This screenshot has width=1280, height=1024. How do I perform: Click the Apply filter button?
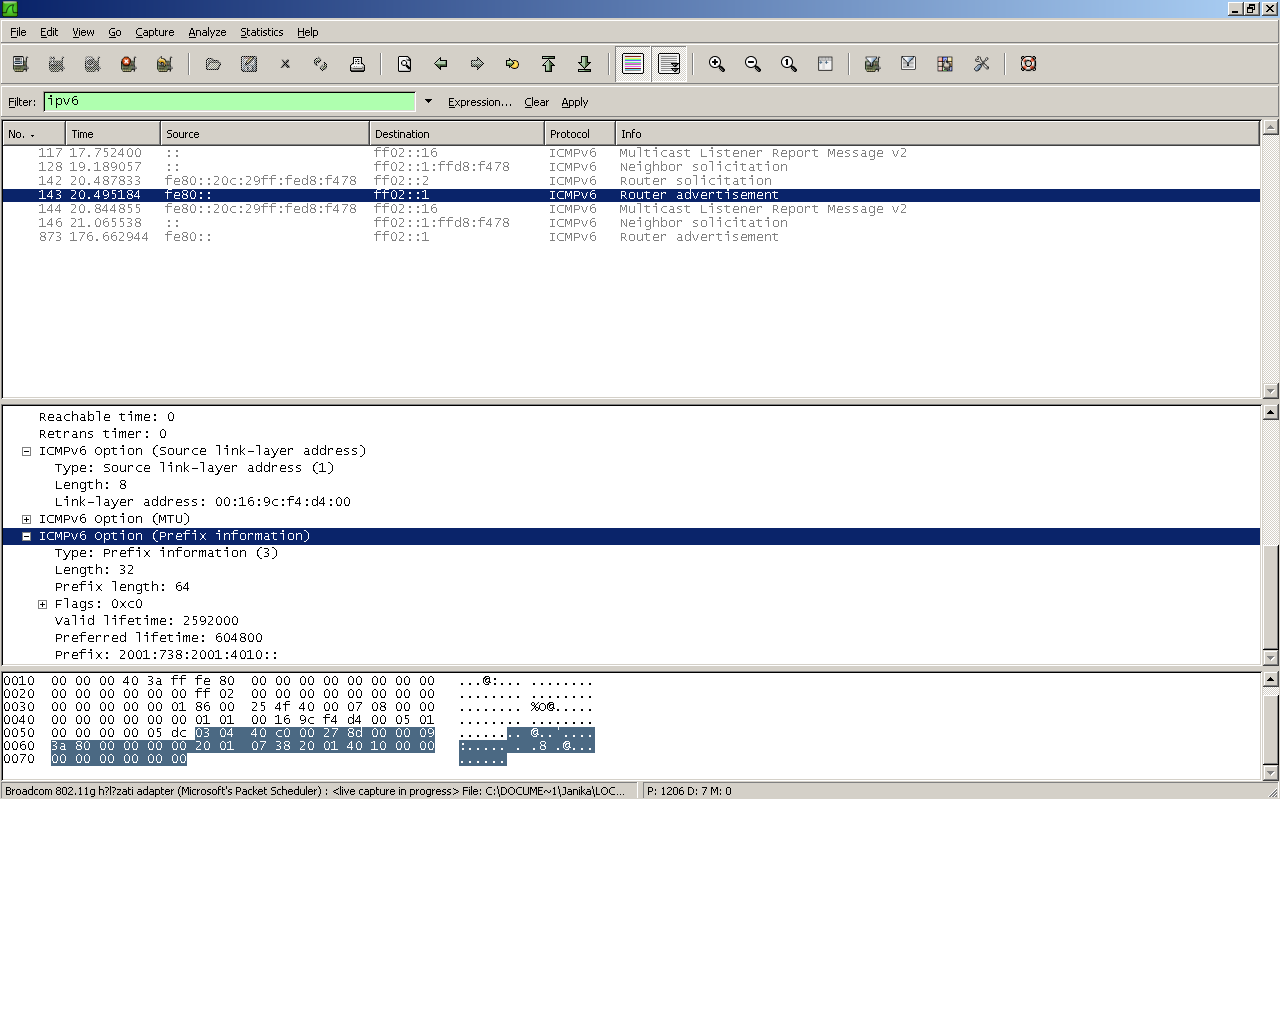(574, 102)
